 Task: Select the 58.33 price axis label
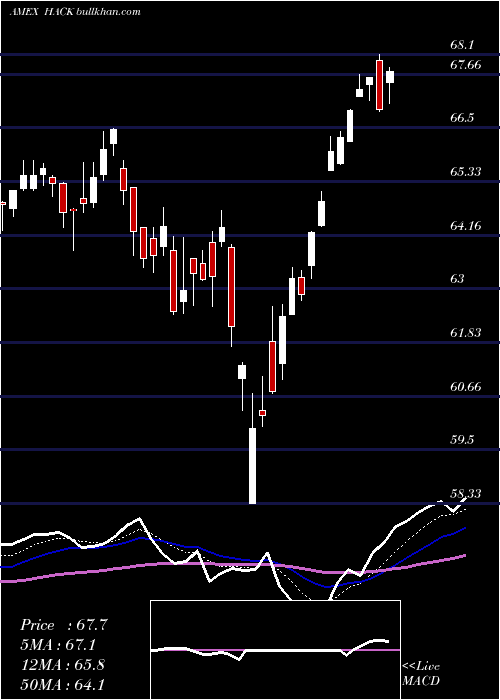pyautogui.click(x=466, y=493)
